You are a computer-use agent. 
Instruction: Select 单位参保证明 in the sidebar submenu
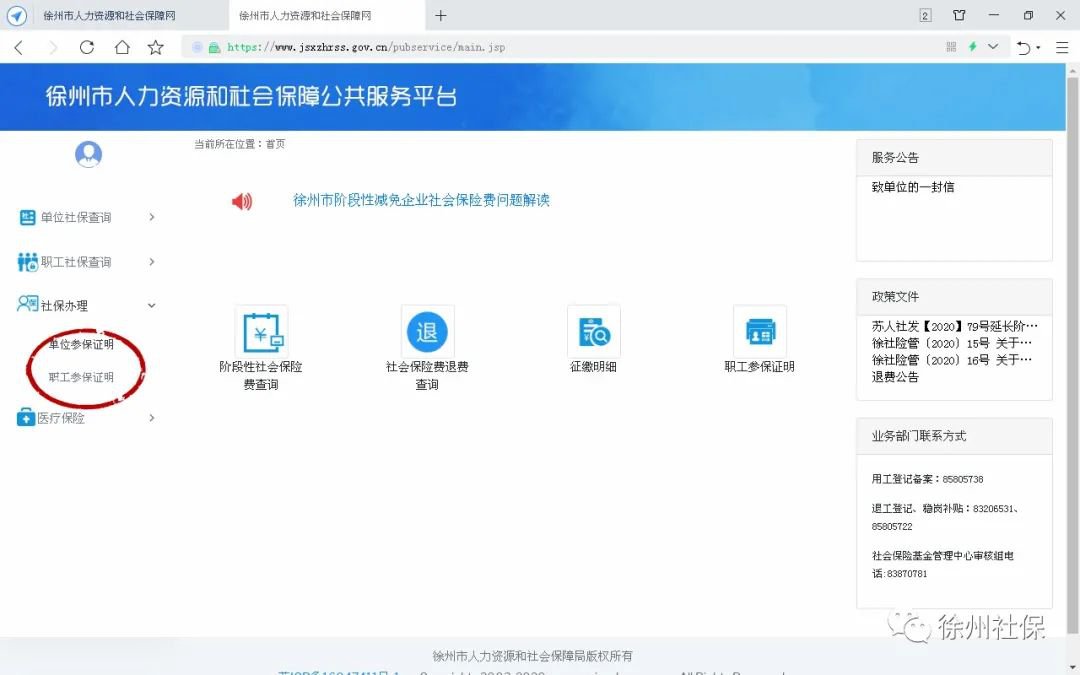point(81,345)
